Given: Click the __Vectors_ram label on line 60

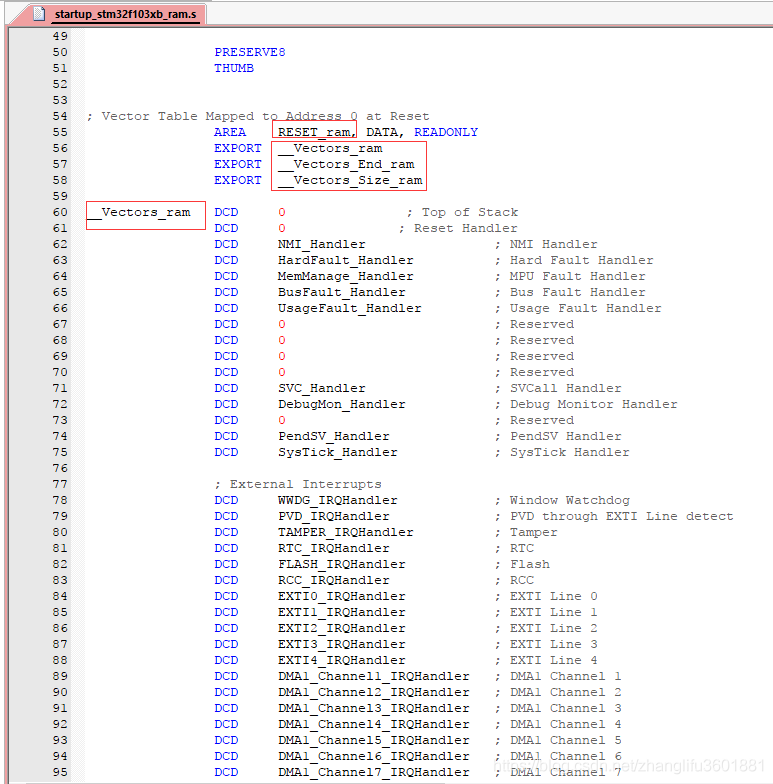Looking at the screenshot, I should [138, 212].
